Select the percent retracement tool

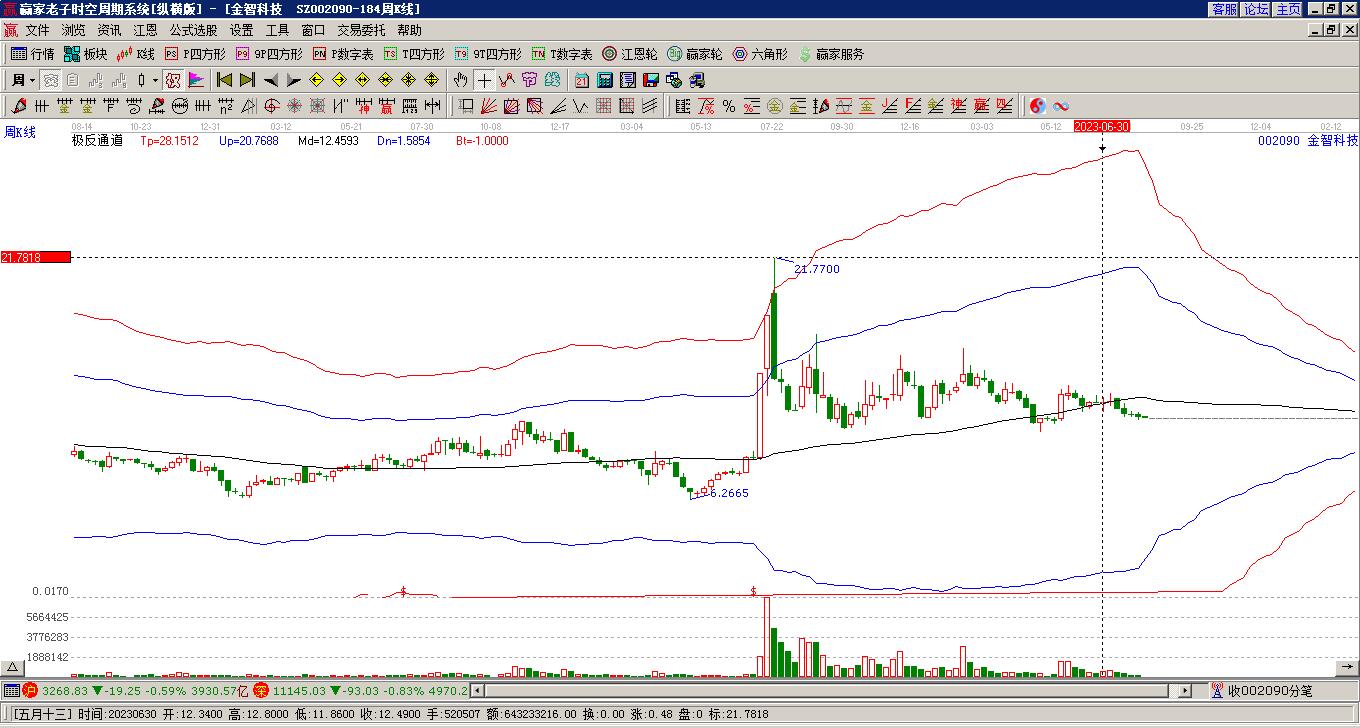click(729, 106)
